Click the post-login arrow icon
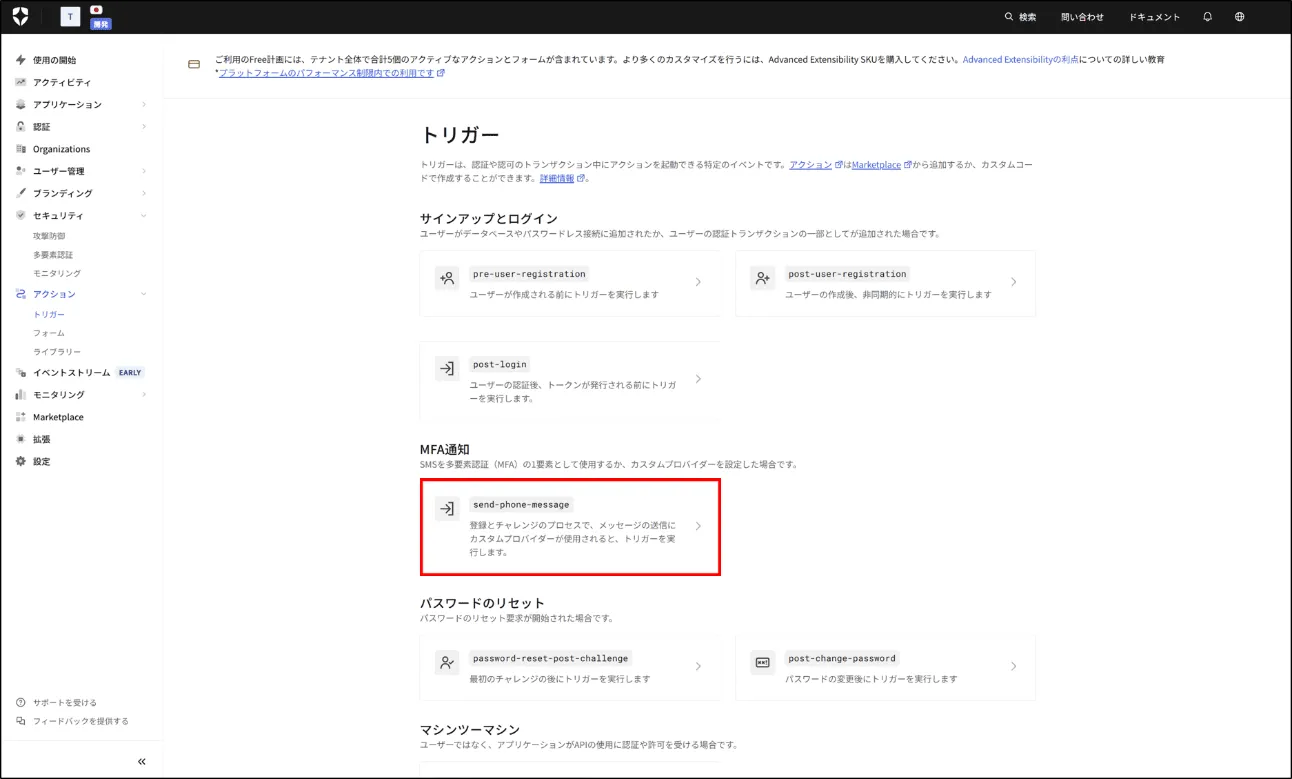Screen dimensions: 1292x779 click(447, 369)
